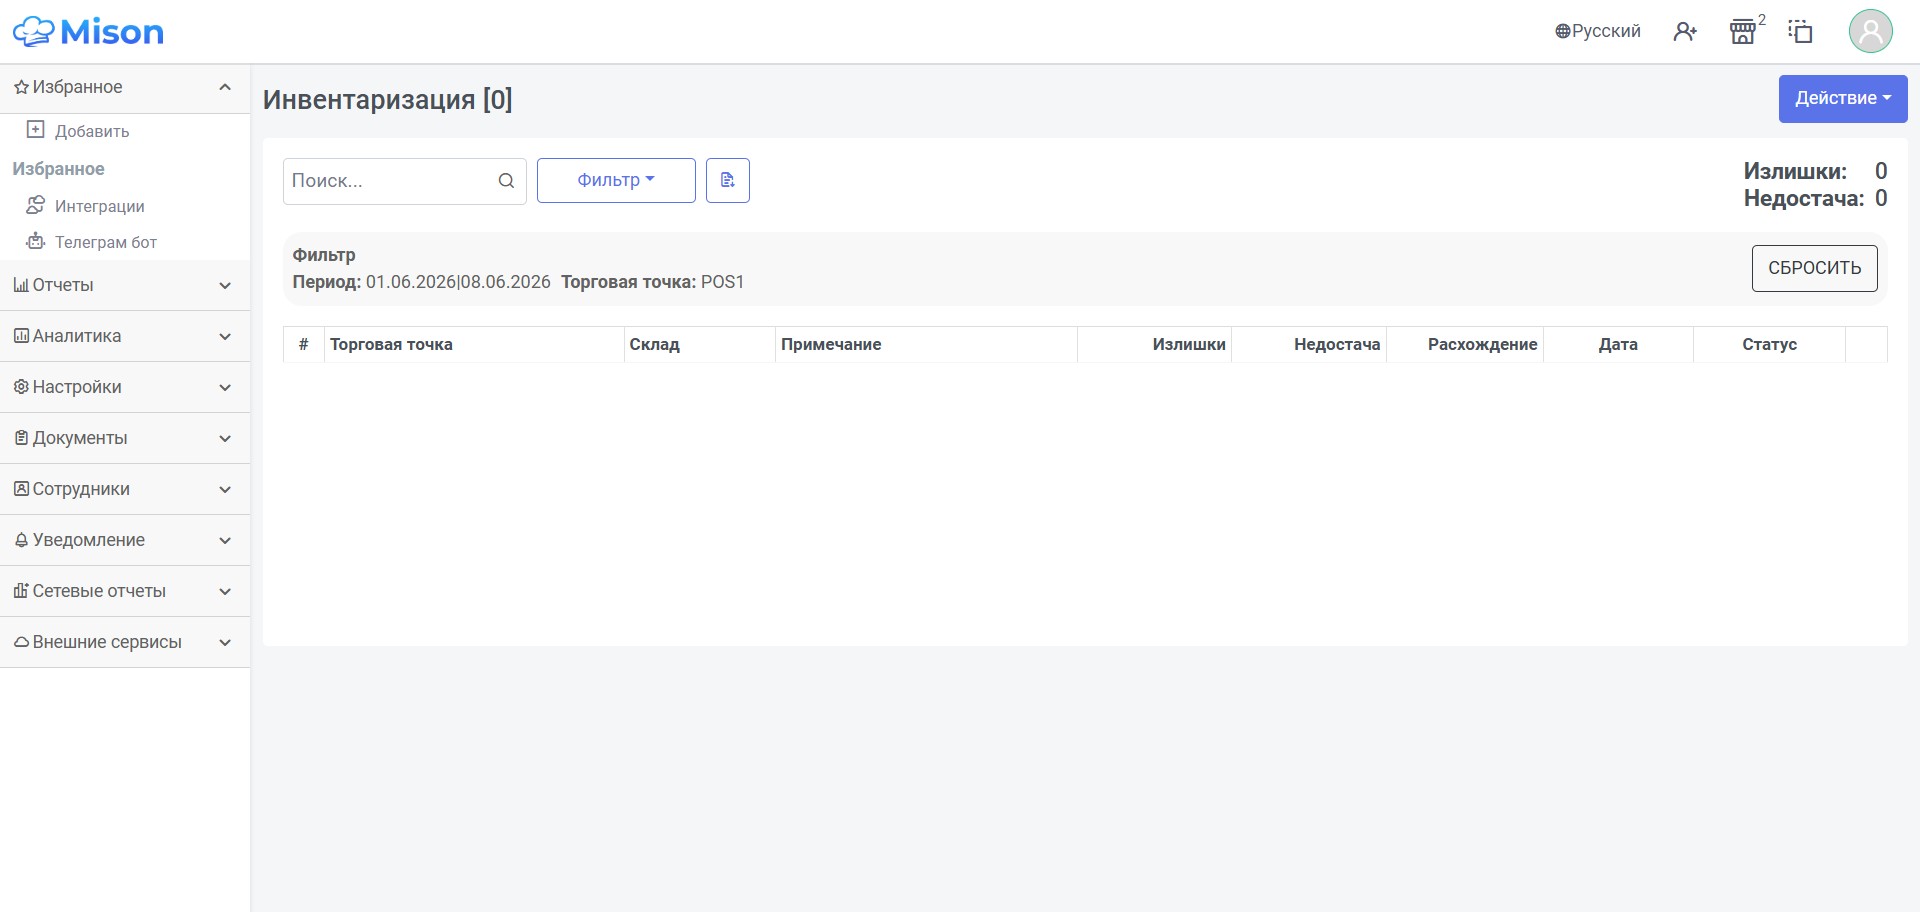Click the Телеграм бот robot icon
This screenshot has height=912, width=1920.
[x=35, y=241]
